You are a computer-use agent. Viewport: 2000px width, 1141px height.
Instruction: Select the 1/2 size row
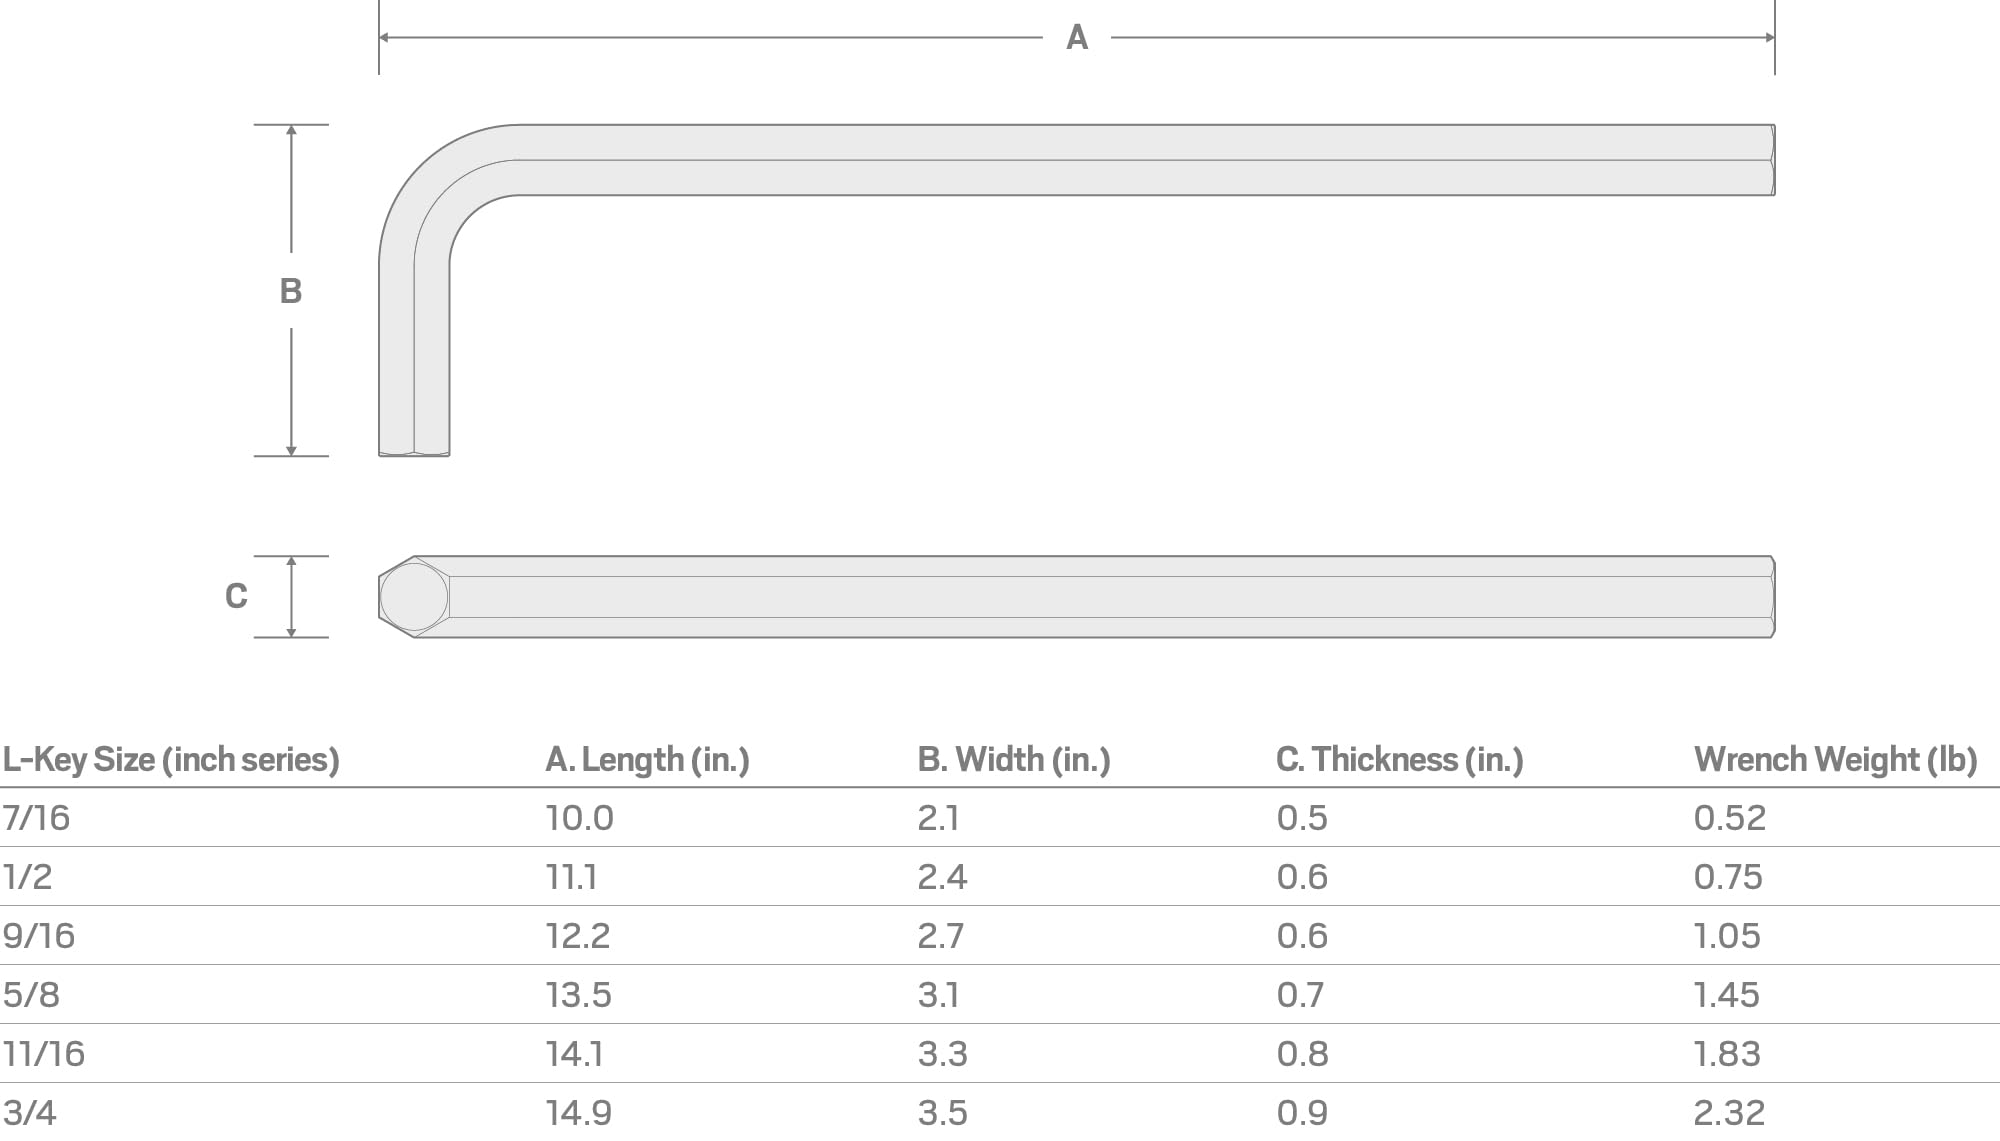1000,877
